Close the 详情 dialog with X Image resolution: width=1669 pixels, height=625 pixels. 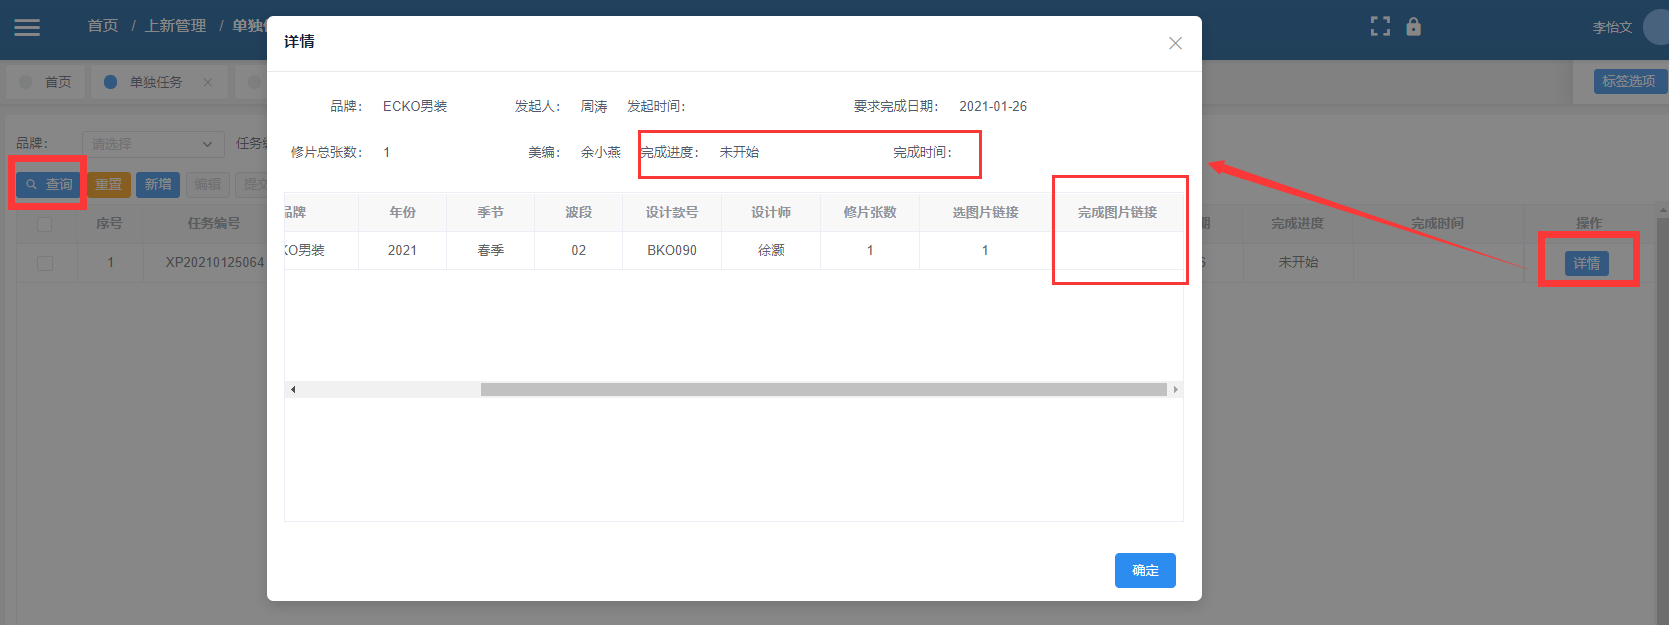click(1175, 43)
